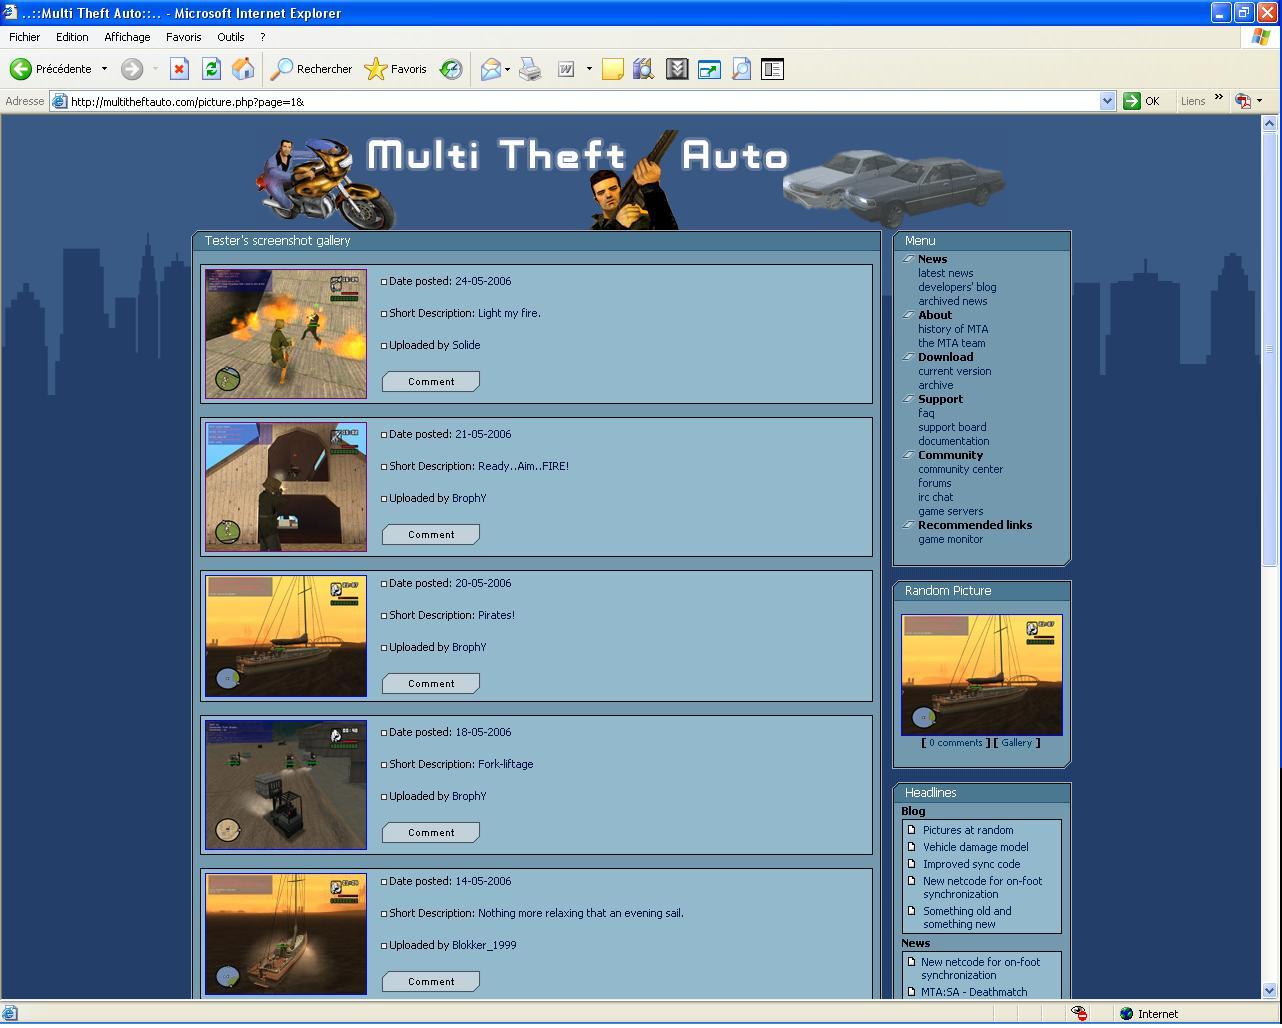
Task: Comment on the Fork-liftage picture
Action: (x=431, y=832)
